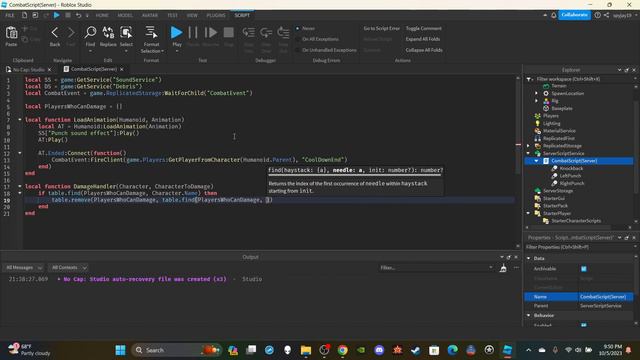The height and width of the screenshot is (360, 640).
Task: Click the Undo arrow in quick-access toolbar
Action: 78,15
